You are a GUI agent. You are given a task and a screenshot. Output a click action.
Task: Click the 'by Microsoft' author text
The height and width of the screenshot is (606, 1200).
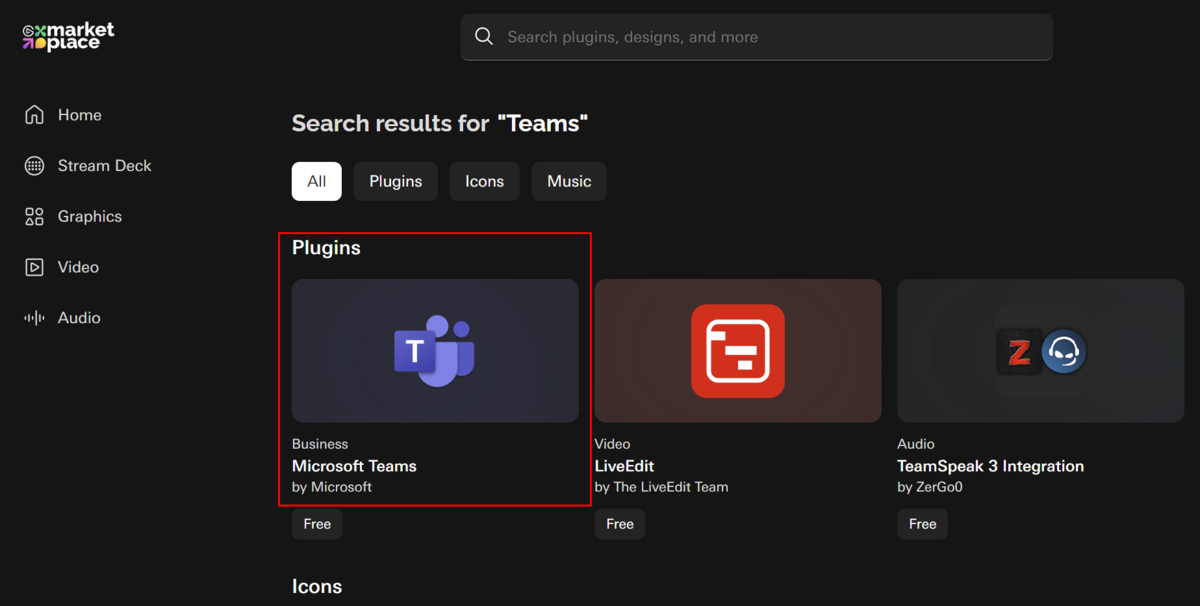332,487
